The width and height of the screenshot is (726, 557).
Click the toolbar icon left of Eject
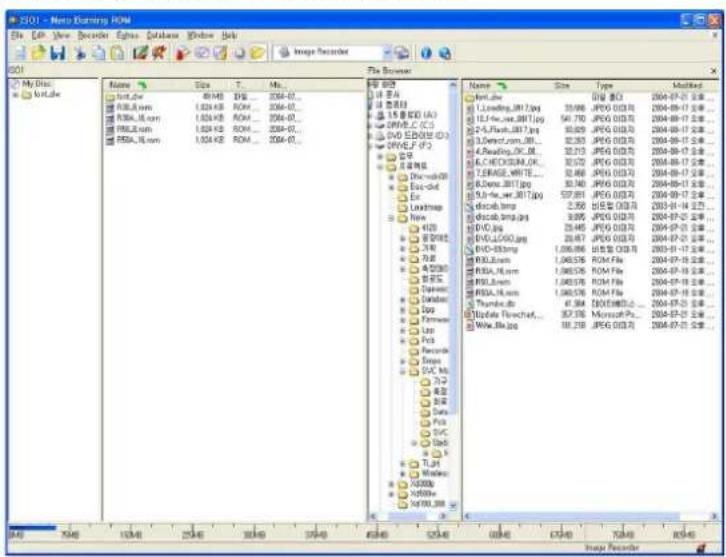coord(220,53)
